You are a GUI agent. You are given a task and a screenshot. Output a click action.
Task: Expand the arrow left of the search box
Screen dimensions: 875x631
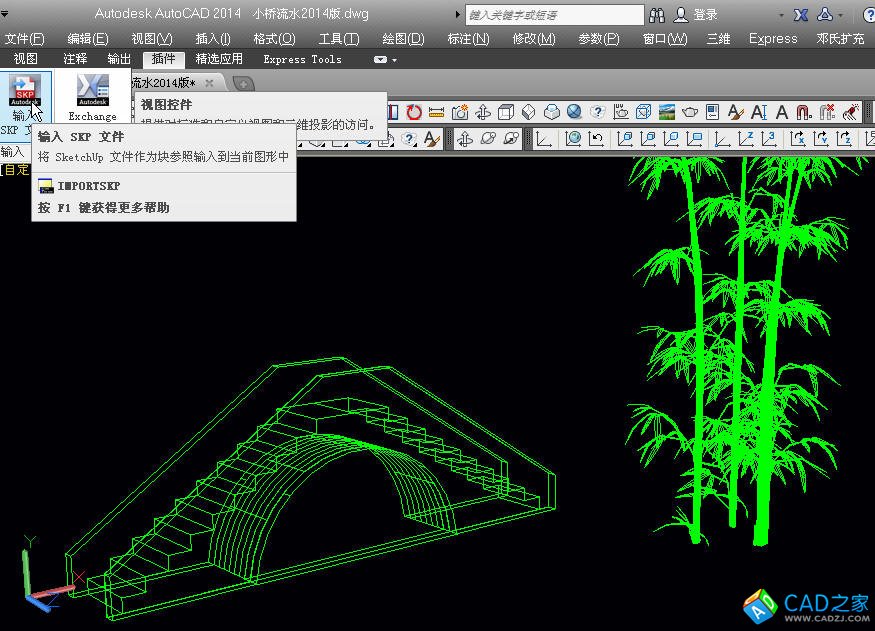coord(457,15)
